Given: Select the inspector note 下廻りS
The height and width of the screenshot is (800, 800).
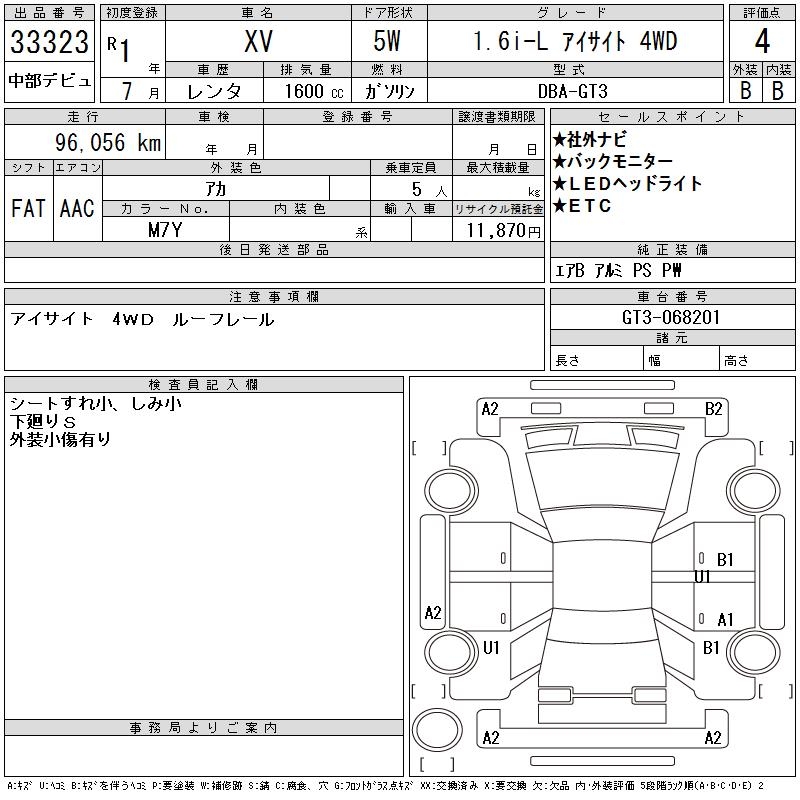Looking at the screenshot, I should click(43, 421).
